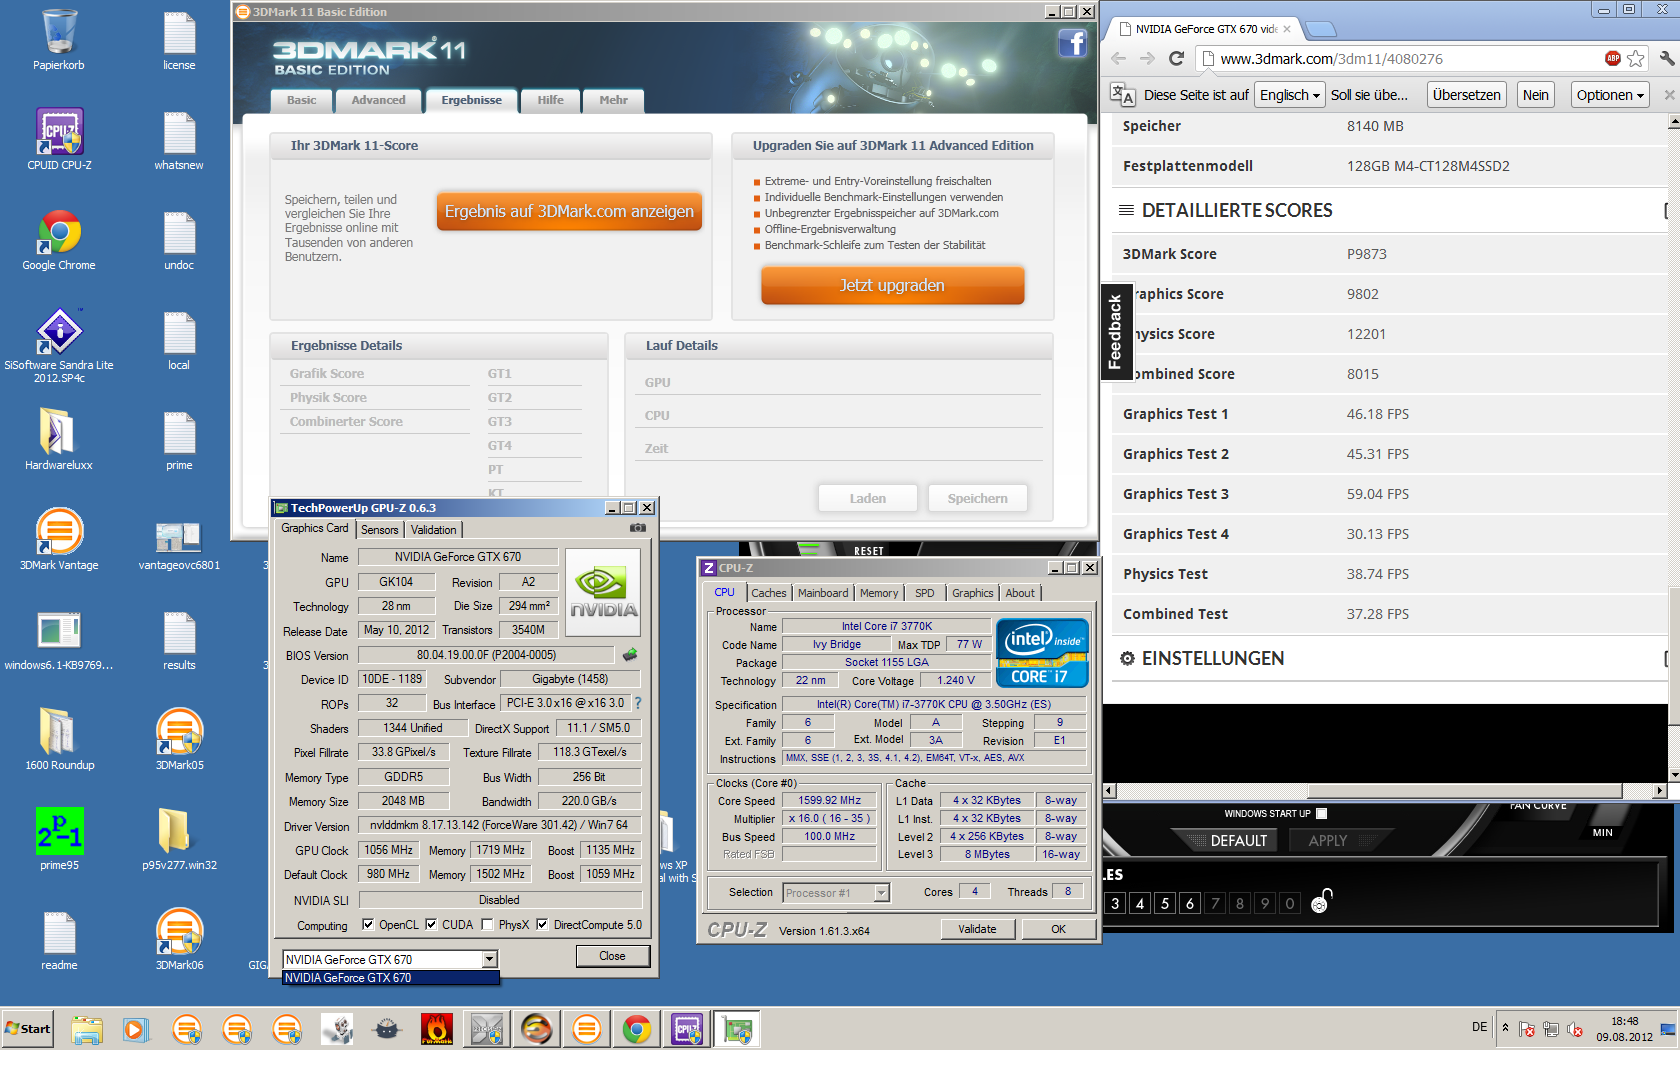Click the FurMark taskbar icon
The height and width of the screenshot is (1066, 1680).
(x=437, y=1029)
